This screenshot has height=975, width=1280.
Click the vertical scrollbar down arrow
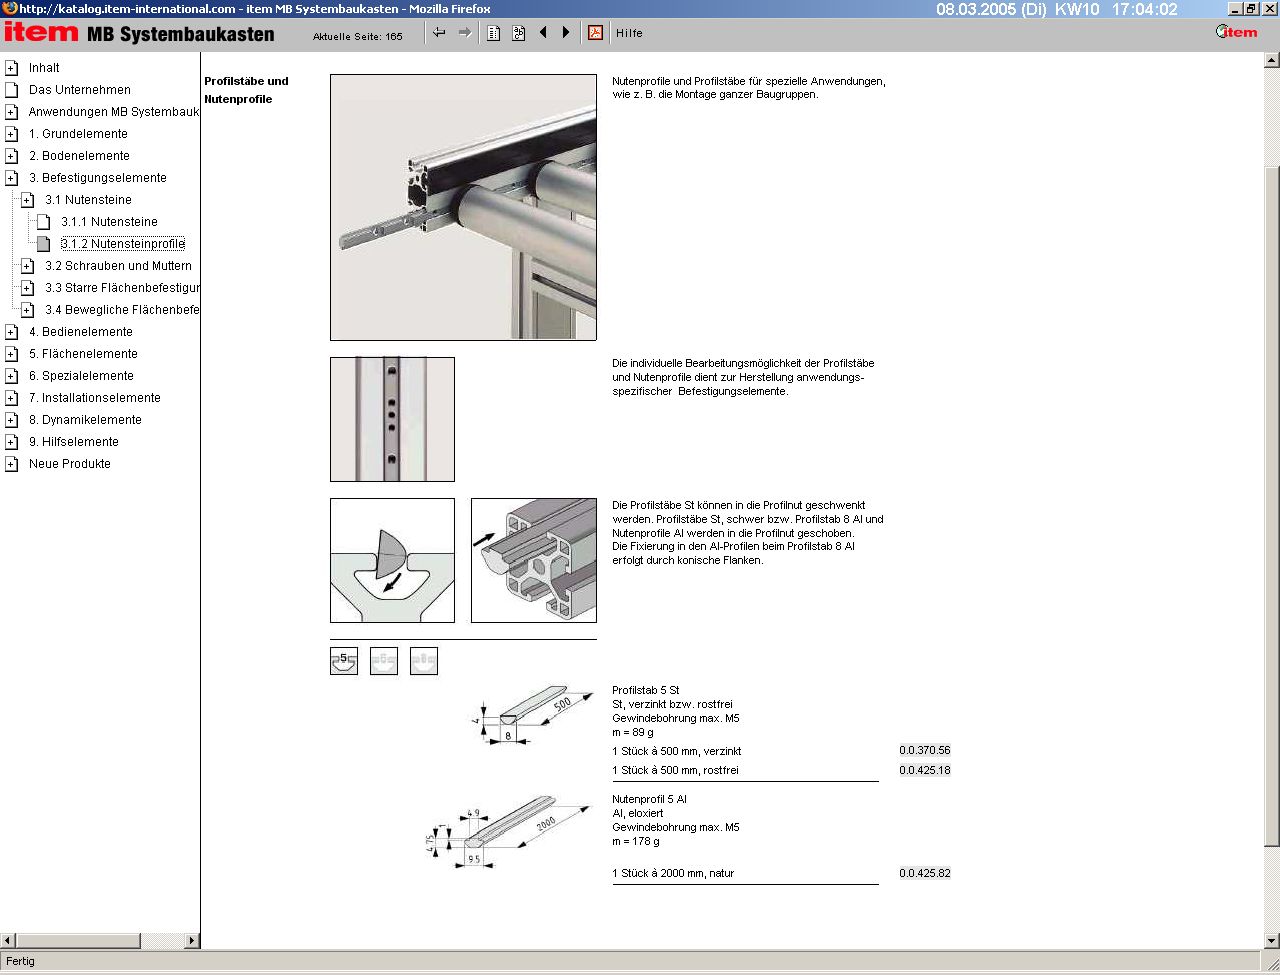click(x=1272, y=941)
